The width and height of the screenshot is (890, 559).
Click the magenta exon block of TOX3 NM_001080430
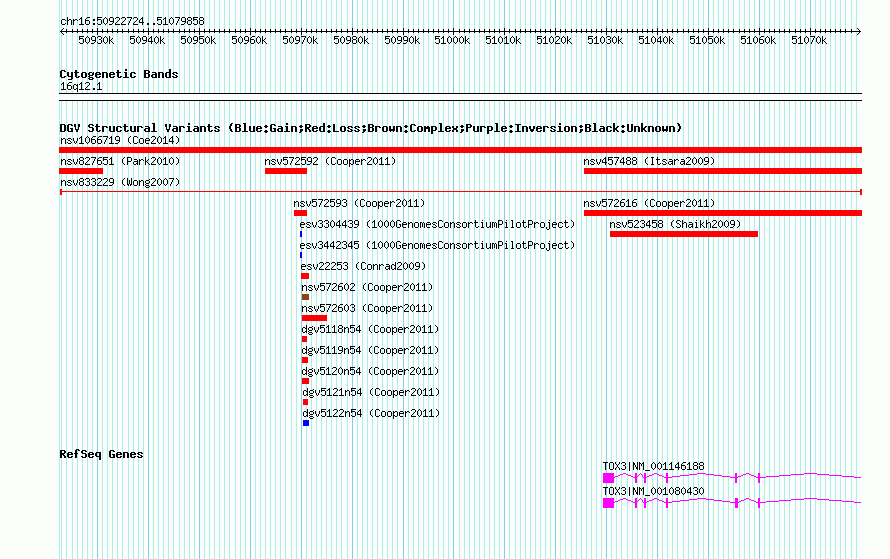click(x=608, y=503)
